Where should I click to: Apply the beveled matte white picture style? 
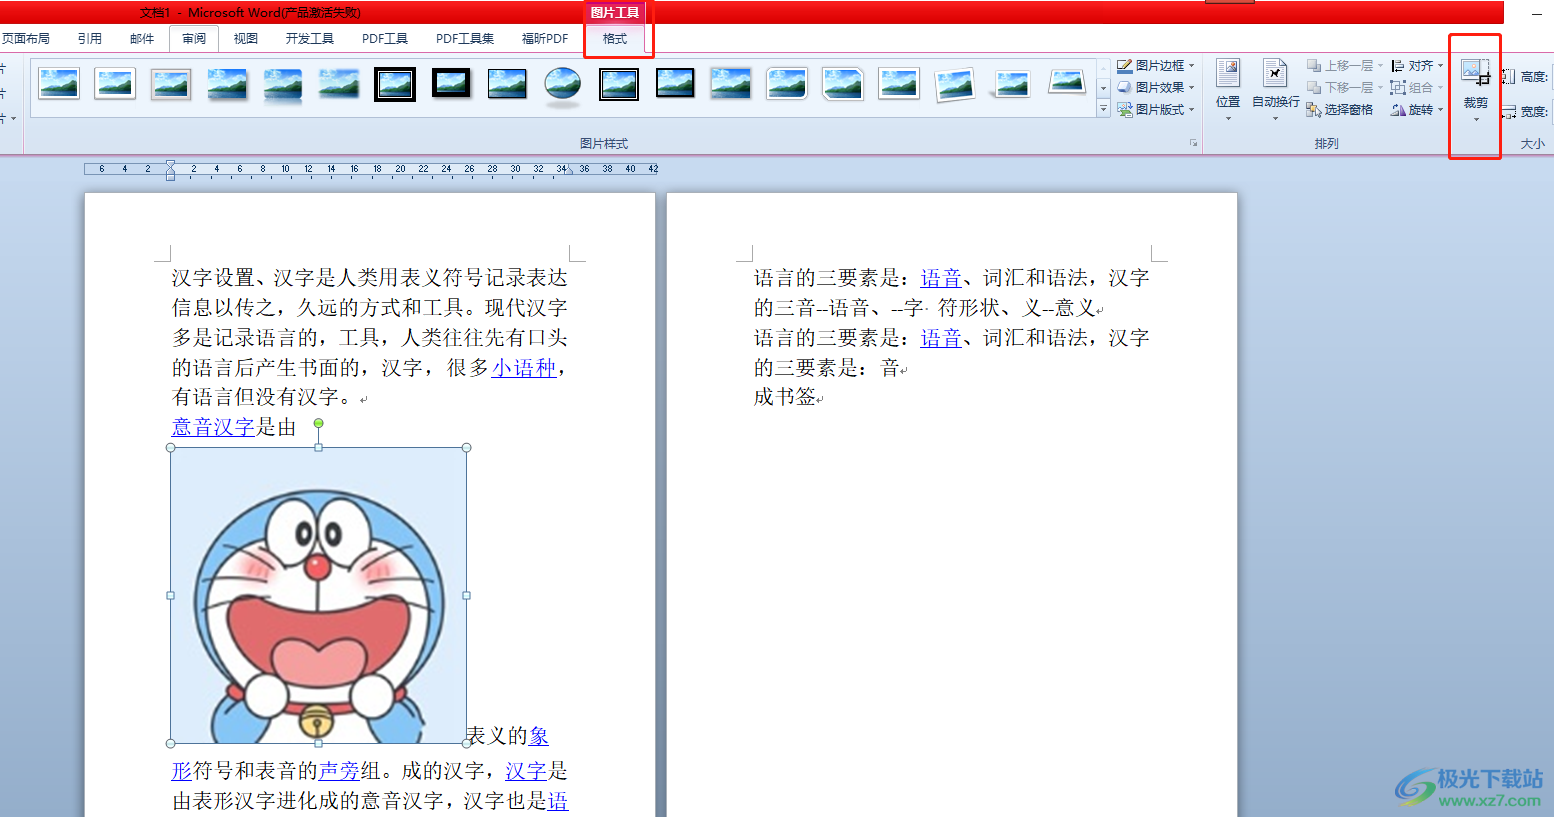115,84
